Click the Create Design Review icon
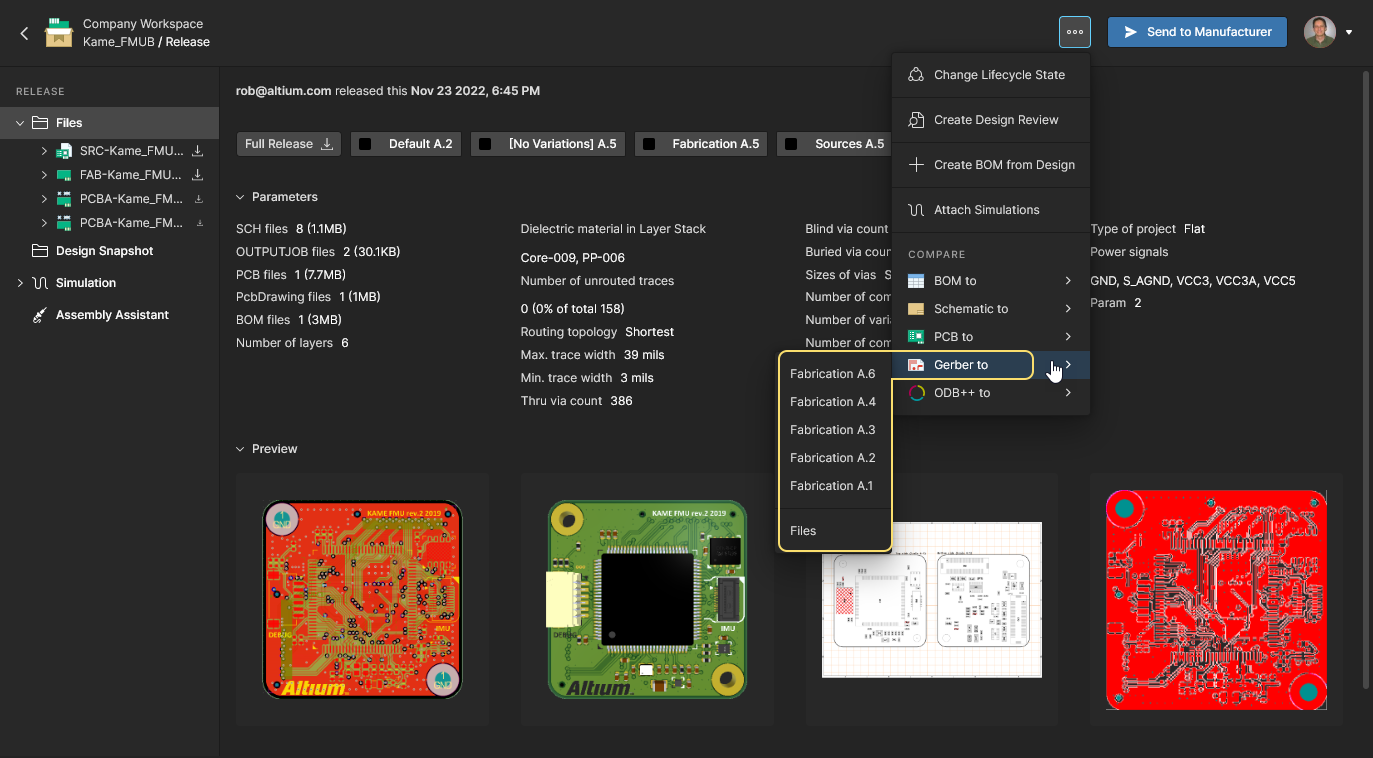Image resolution: width=1373 pixels, height=758 pixels. 915,120
